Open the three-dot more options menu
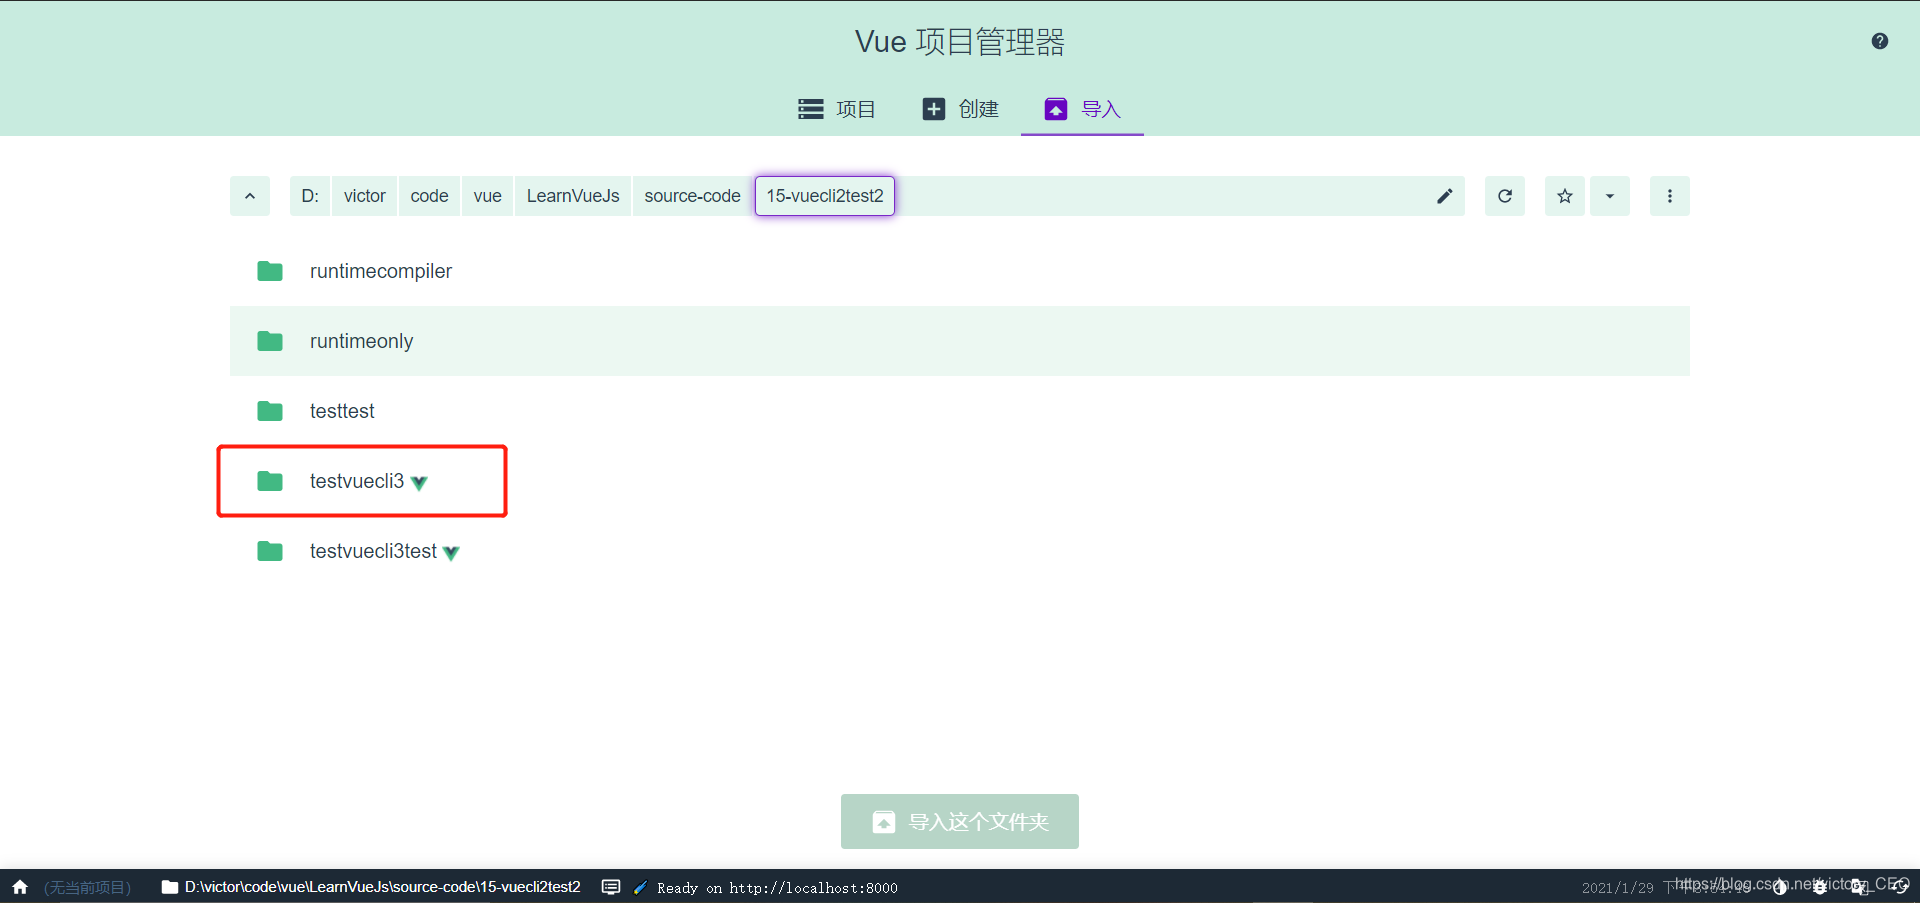Image resolution: width=1920 pixels, height=903 pixels. (x=1670, y=196)
